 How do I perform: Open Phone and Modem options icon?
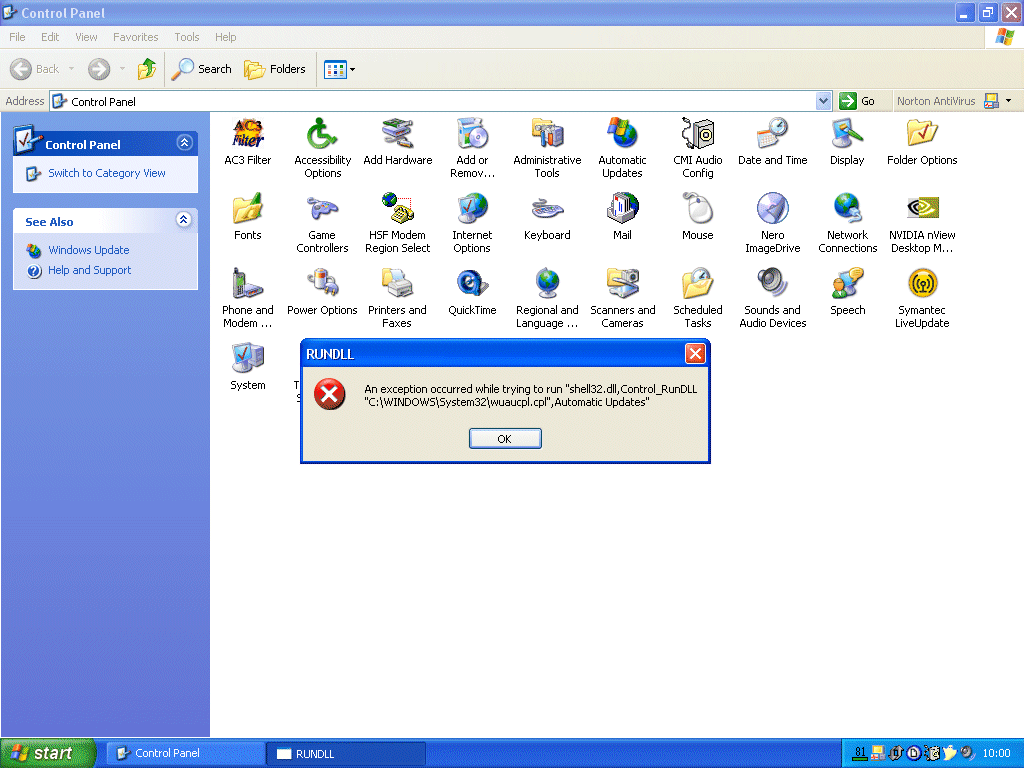pos(248,284)
